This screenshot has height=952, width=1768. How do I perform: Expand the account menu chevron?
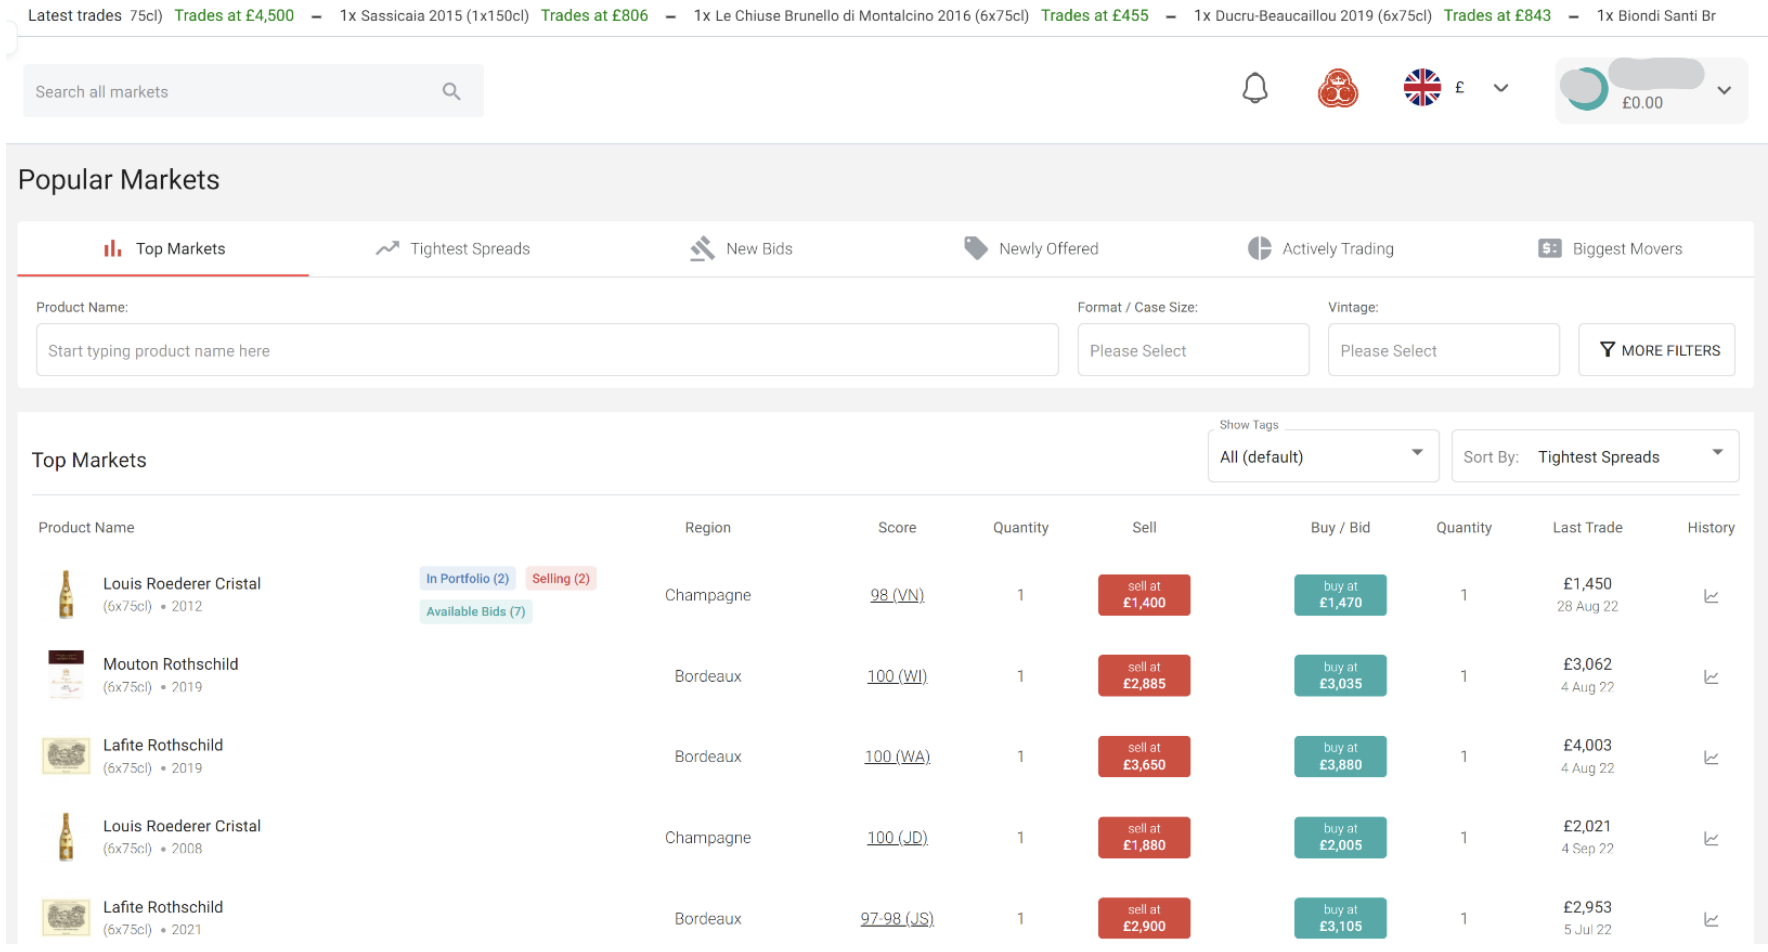(x=1724, y=90)
